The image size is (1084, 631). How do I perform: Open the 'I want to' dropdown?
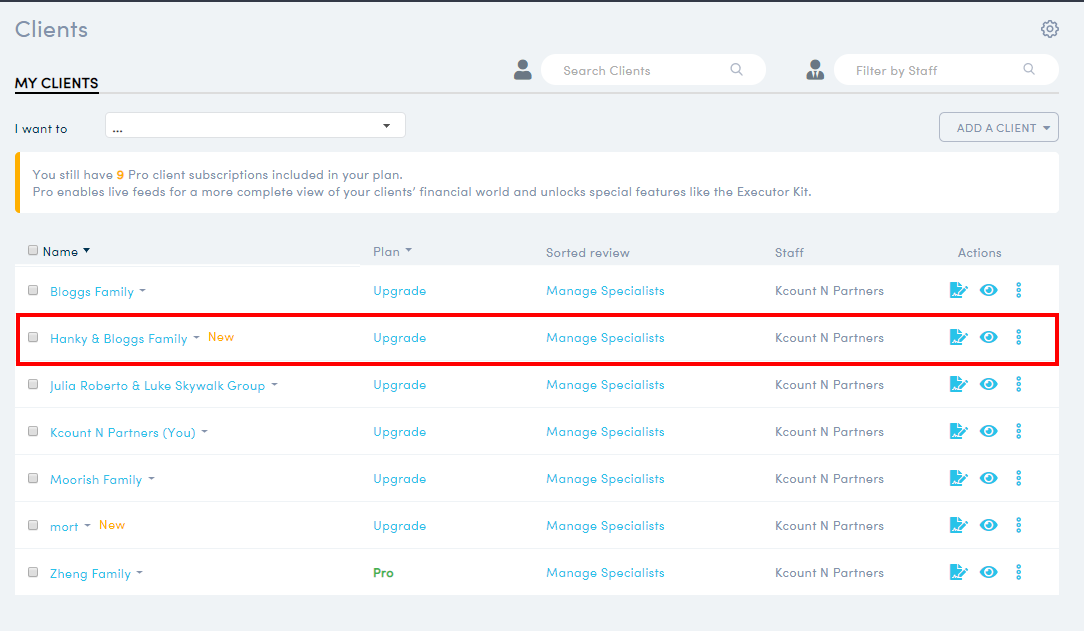pos(255,125)
